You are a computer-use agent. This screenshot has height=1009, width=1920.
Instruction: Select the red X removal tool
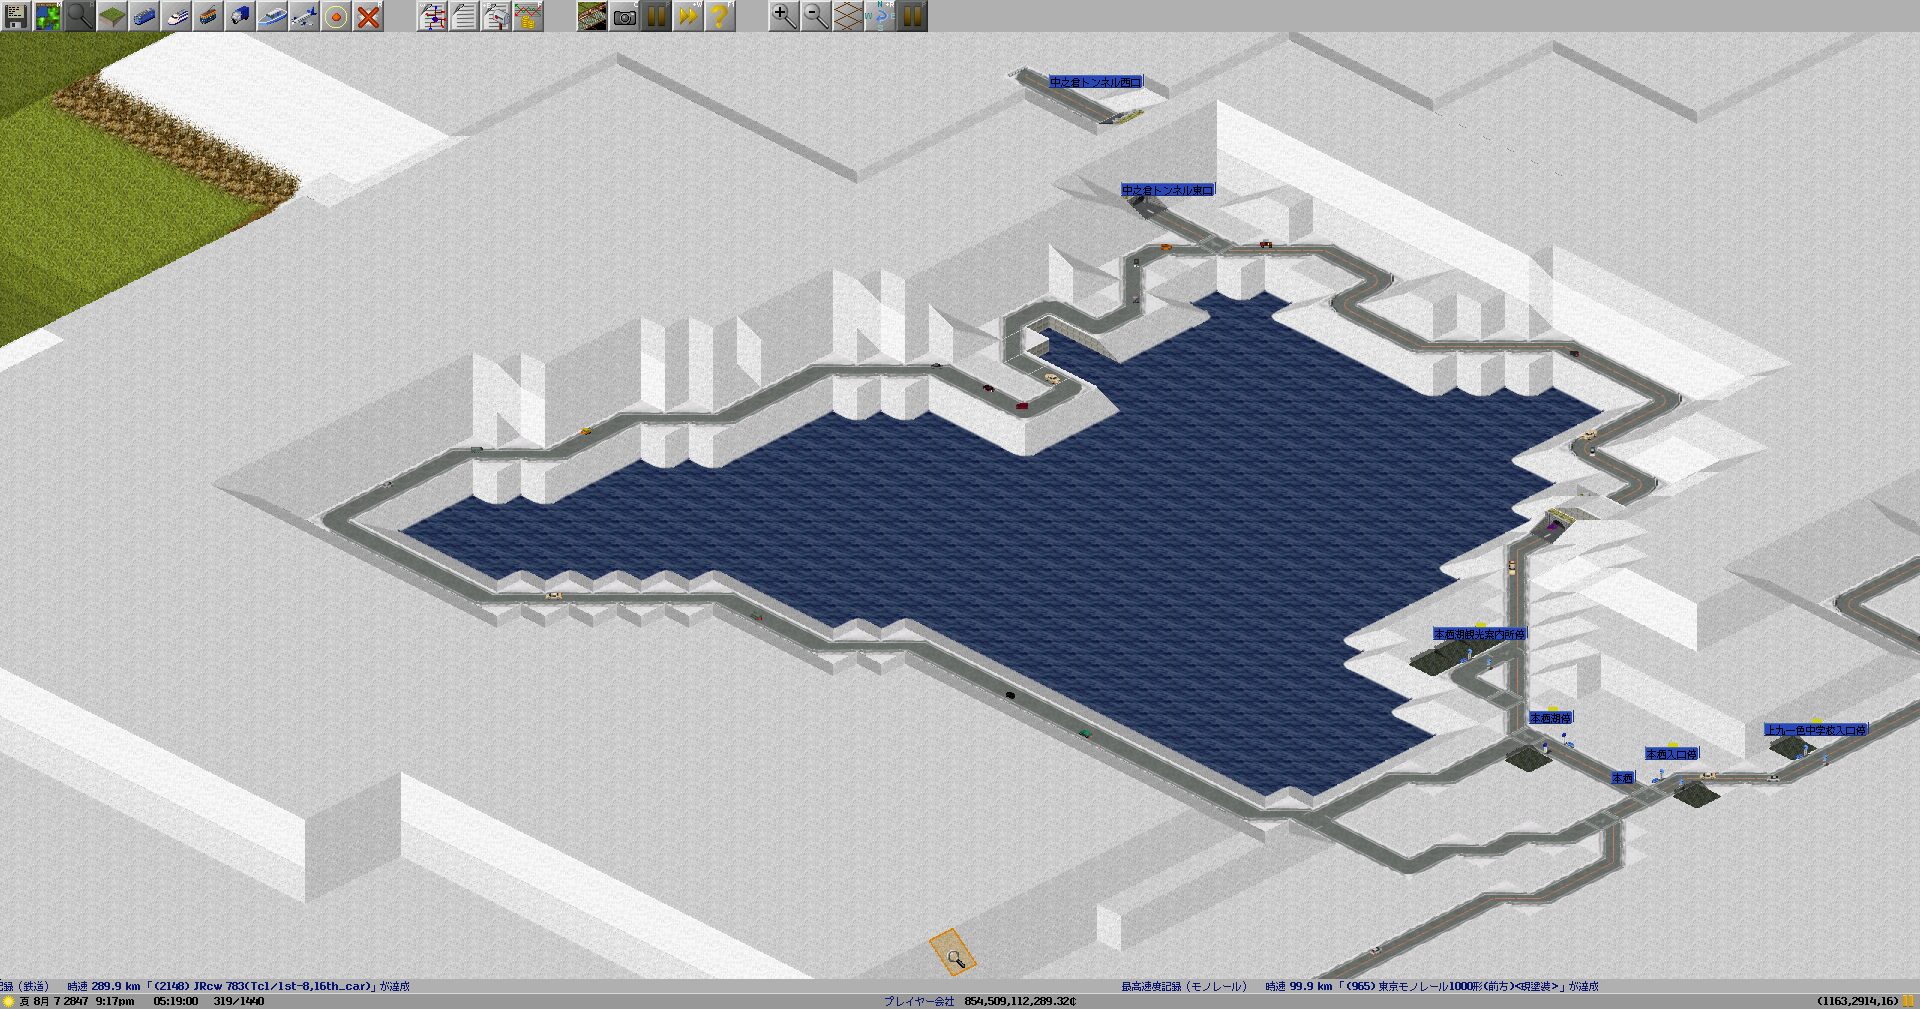(x=368, y=16)
